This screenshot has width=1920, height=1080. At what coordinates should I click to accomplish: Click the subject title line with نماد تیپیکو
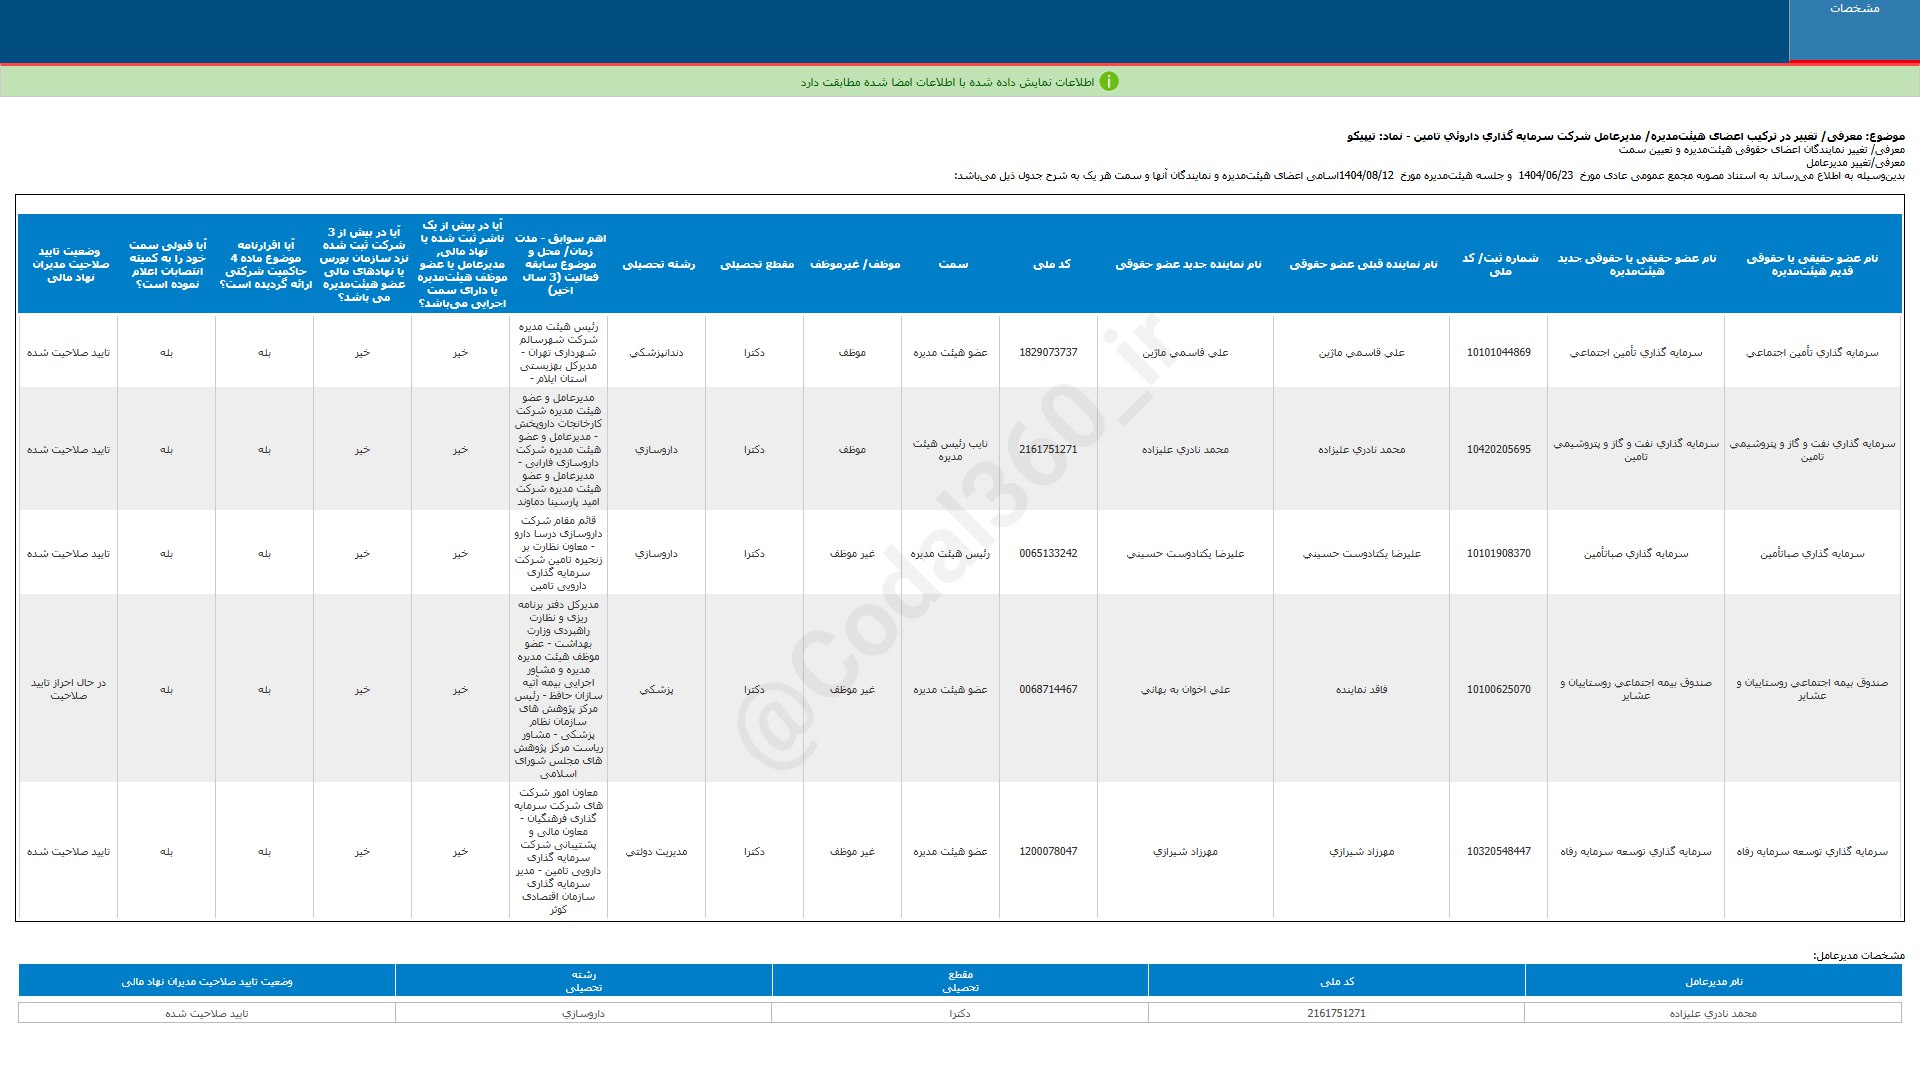click(x=1625, y=136)
